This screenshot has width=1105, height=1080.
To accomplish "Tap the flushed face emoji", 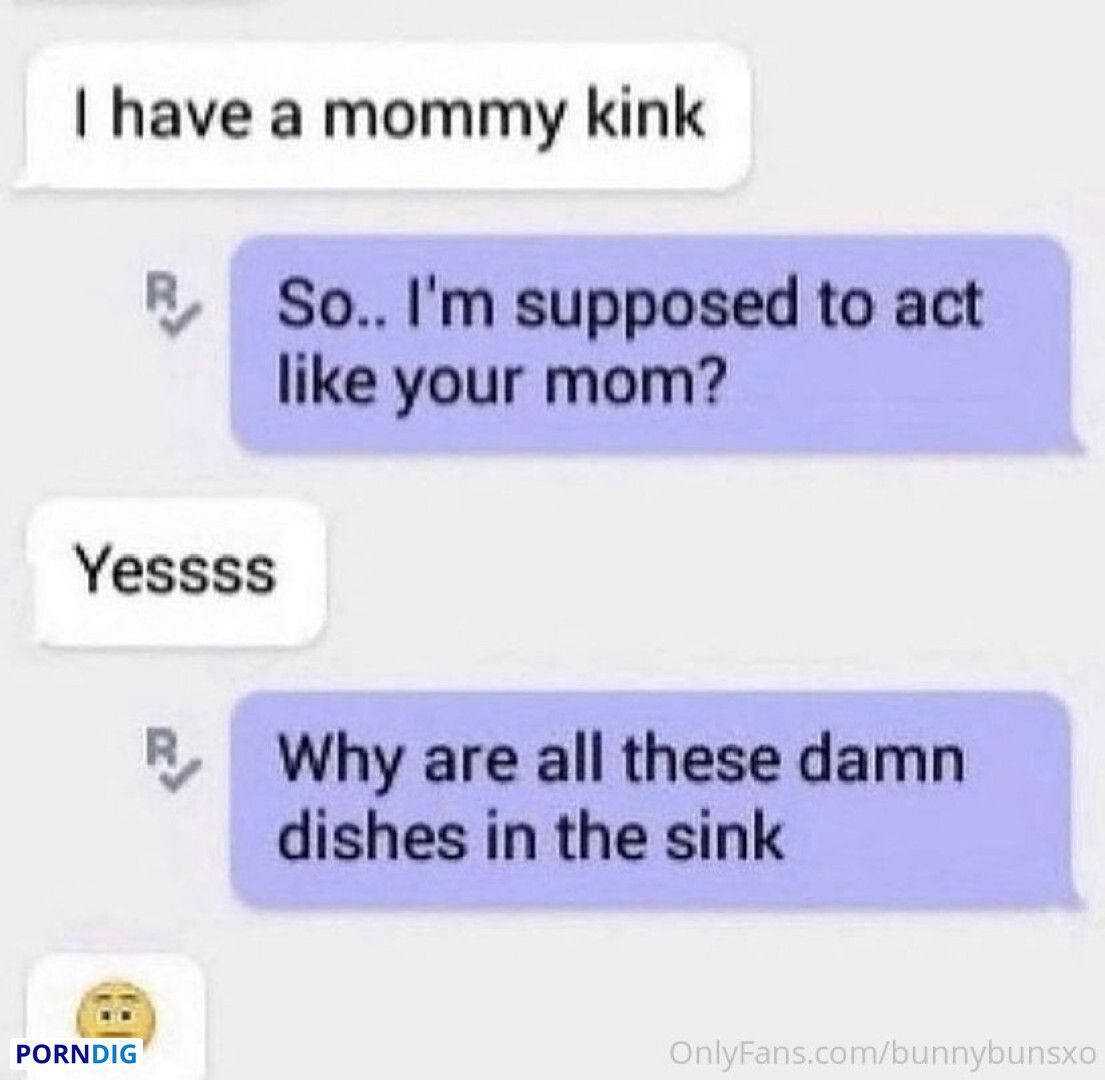I will pyautogui.click(x=115, y=1012).
